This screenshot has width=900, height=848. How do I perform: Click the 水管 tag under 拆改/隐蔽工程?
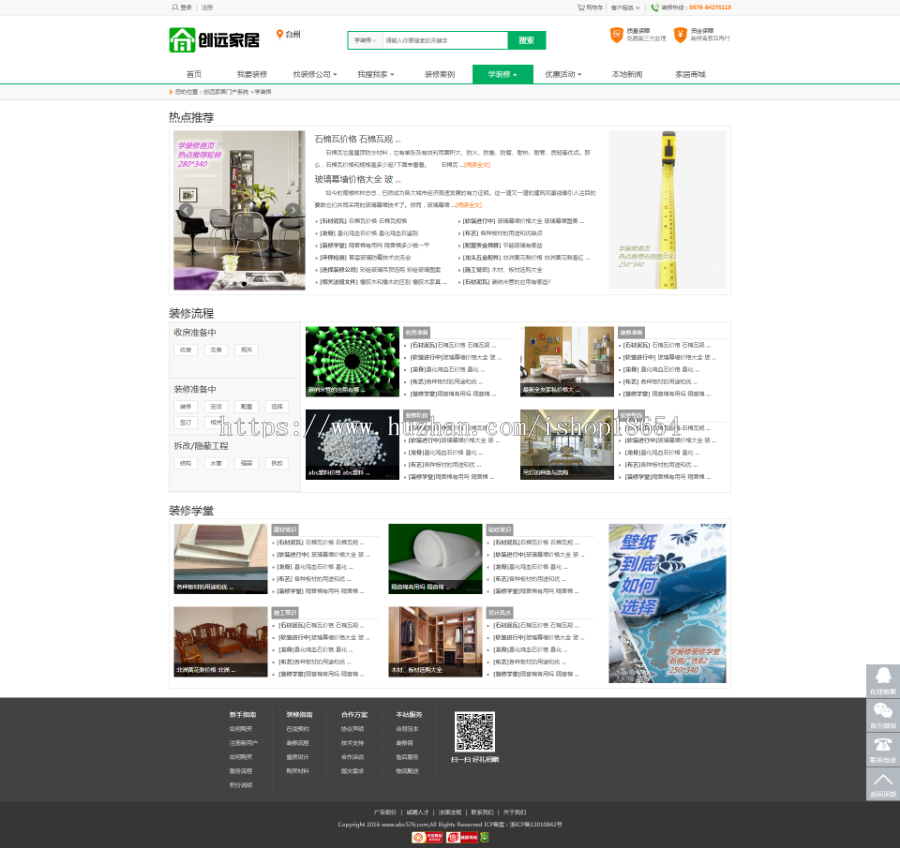pos(216,463)
